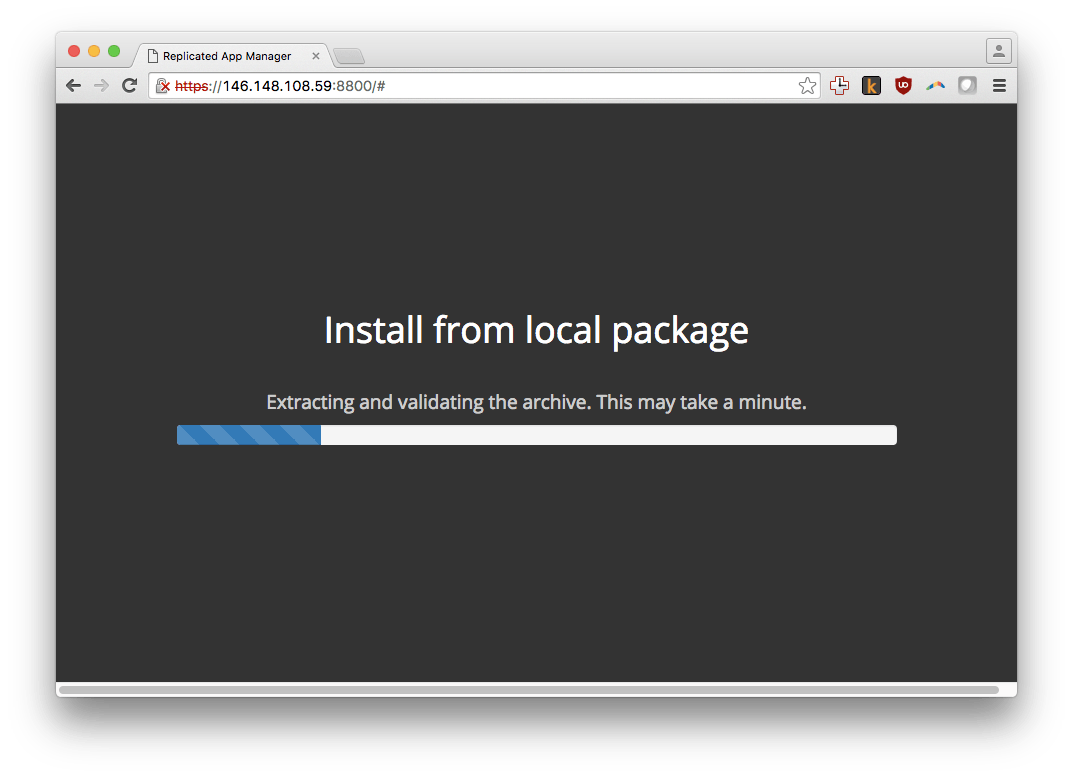Open the orange K extension
The height and width of the screenshot is (777, 1073).
pos(871,86)
